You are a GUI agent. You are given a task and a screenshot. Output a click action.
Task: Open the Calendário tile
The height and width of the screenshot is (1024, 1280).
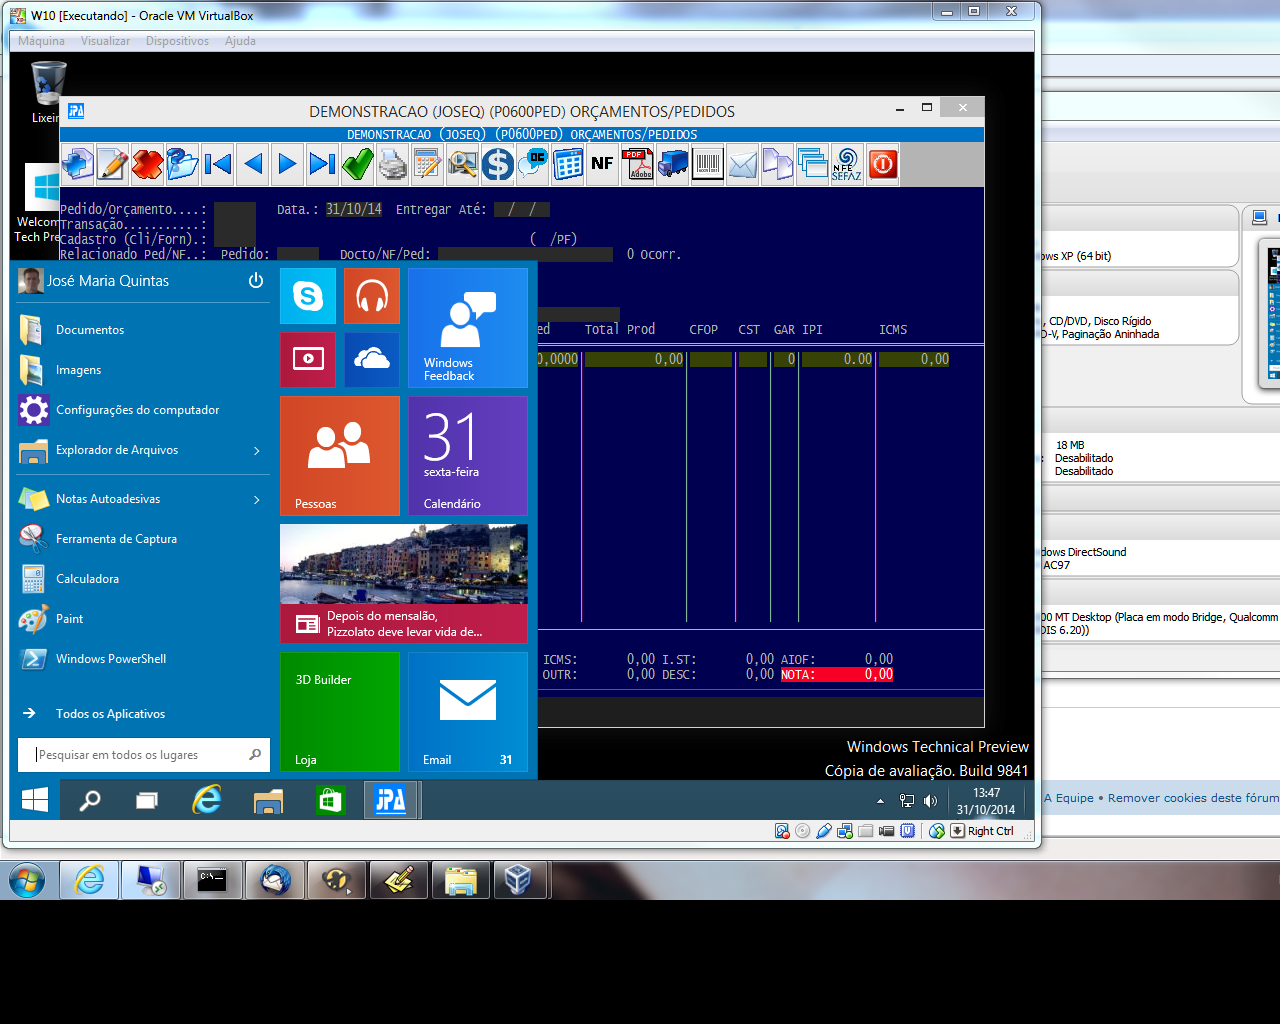pos(467,456)
